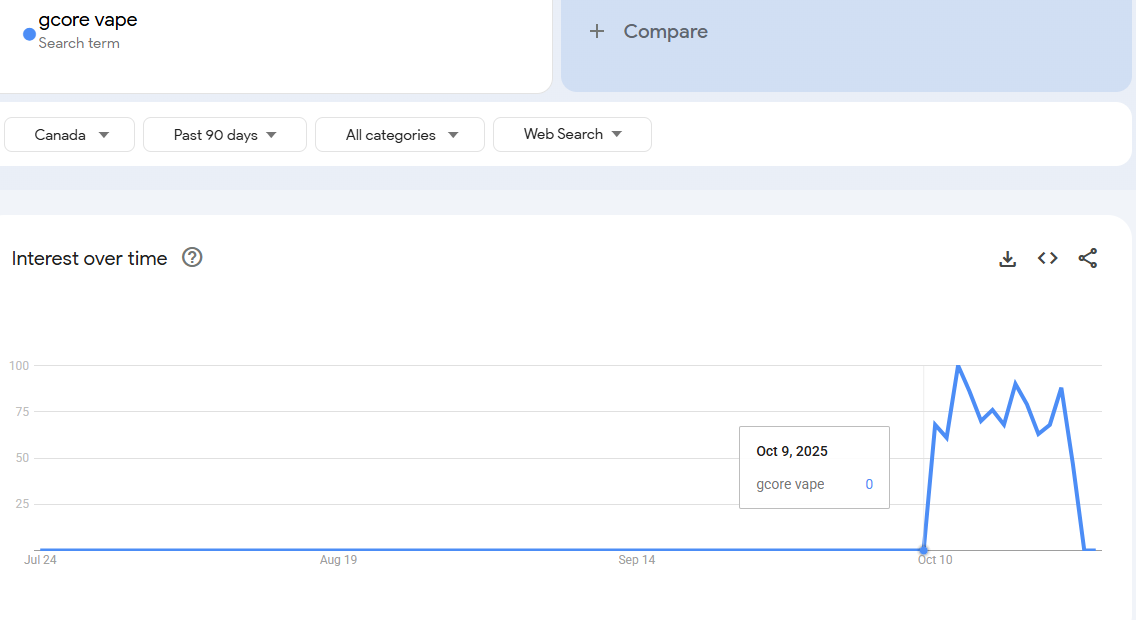Click the Oct 10 axis date label
This screenshot has height=620, width=1136.
[x=935, y=560]
